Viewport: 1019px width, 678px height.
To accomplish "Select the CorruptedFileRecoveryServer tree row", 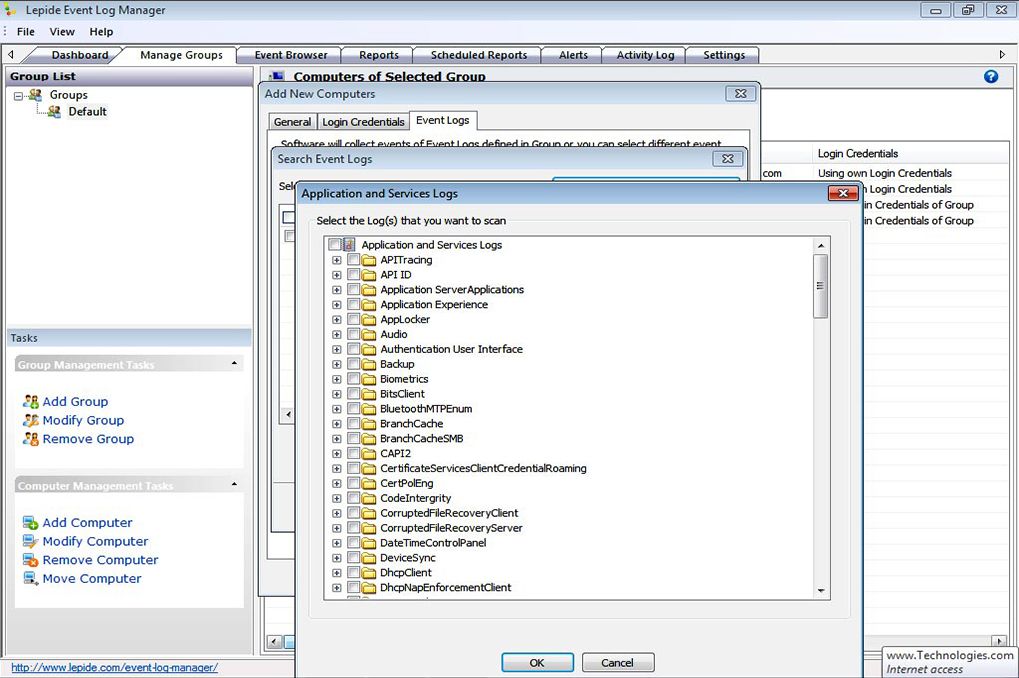I will pos(451,528).
